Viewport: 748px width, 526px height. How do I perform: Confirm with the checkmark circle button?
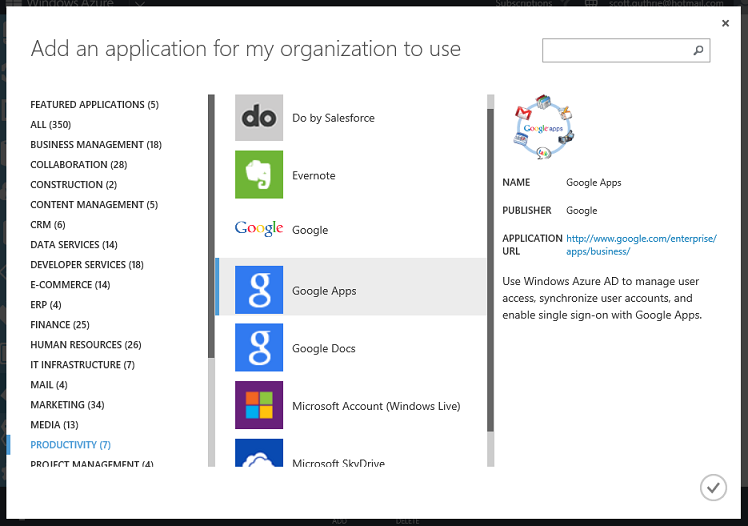click(x=713, y=487)
